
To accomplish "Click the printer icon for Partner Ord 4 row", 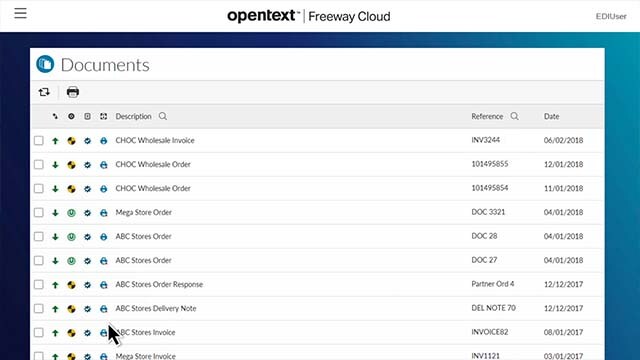I will (x=104, y=285).
